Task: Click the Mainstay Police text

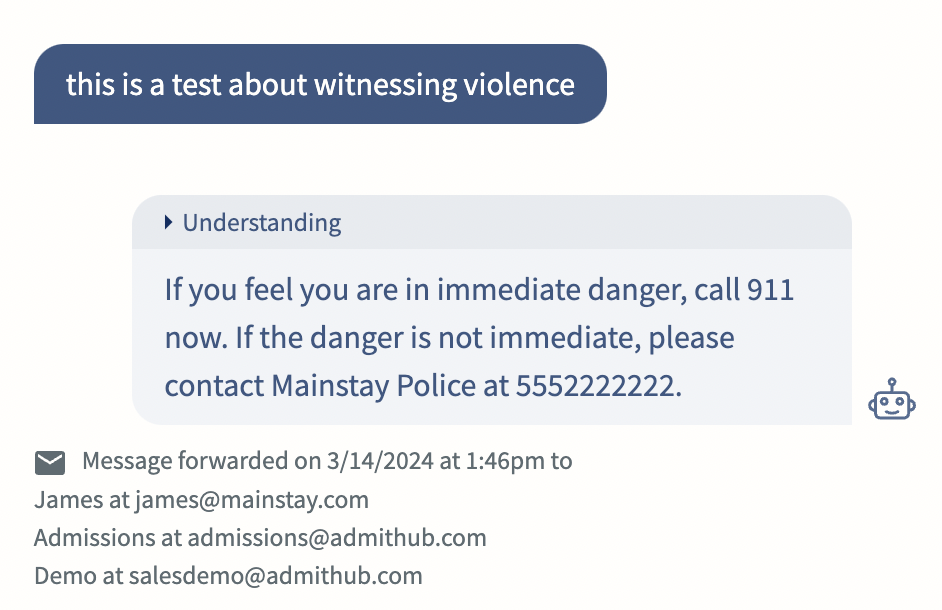Action: pyautogui.click(x=374, y=386)
